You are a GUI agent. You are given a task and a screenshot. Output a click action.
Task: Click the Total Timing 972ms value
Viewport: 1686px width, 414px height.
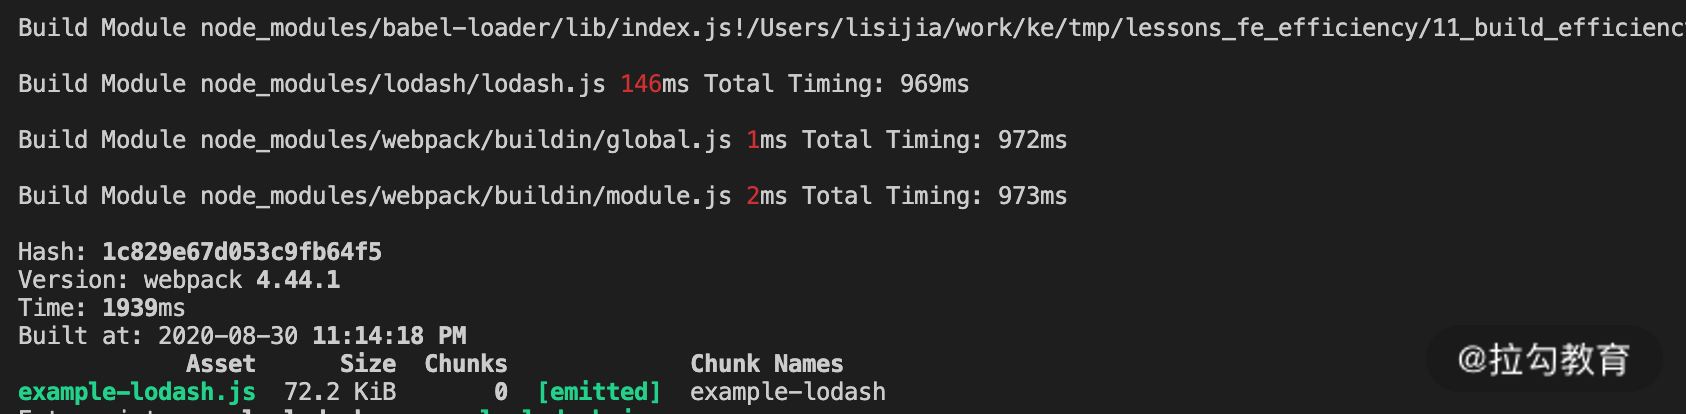1032,140
